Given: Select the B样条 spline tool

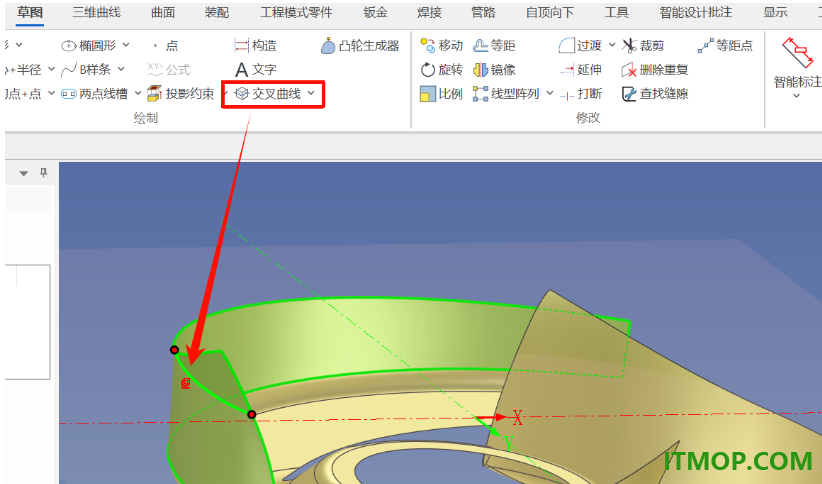Looking at the screenshot, I should [x=86, y=69].
